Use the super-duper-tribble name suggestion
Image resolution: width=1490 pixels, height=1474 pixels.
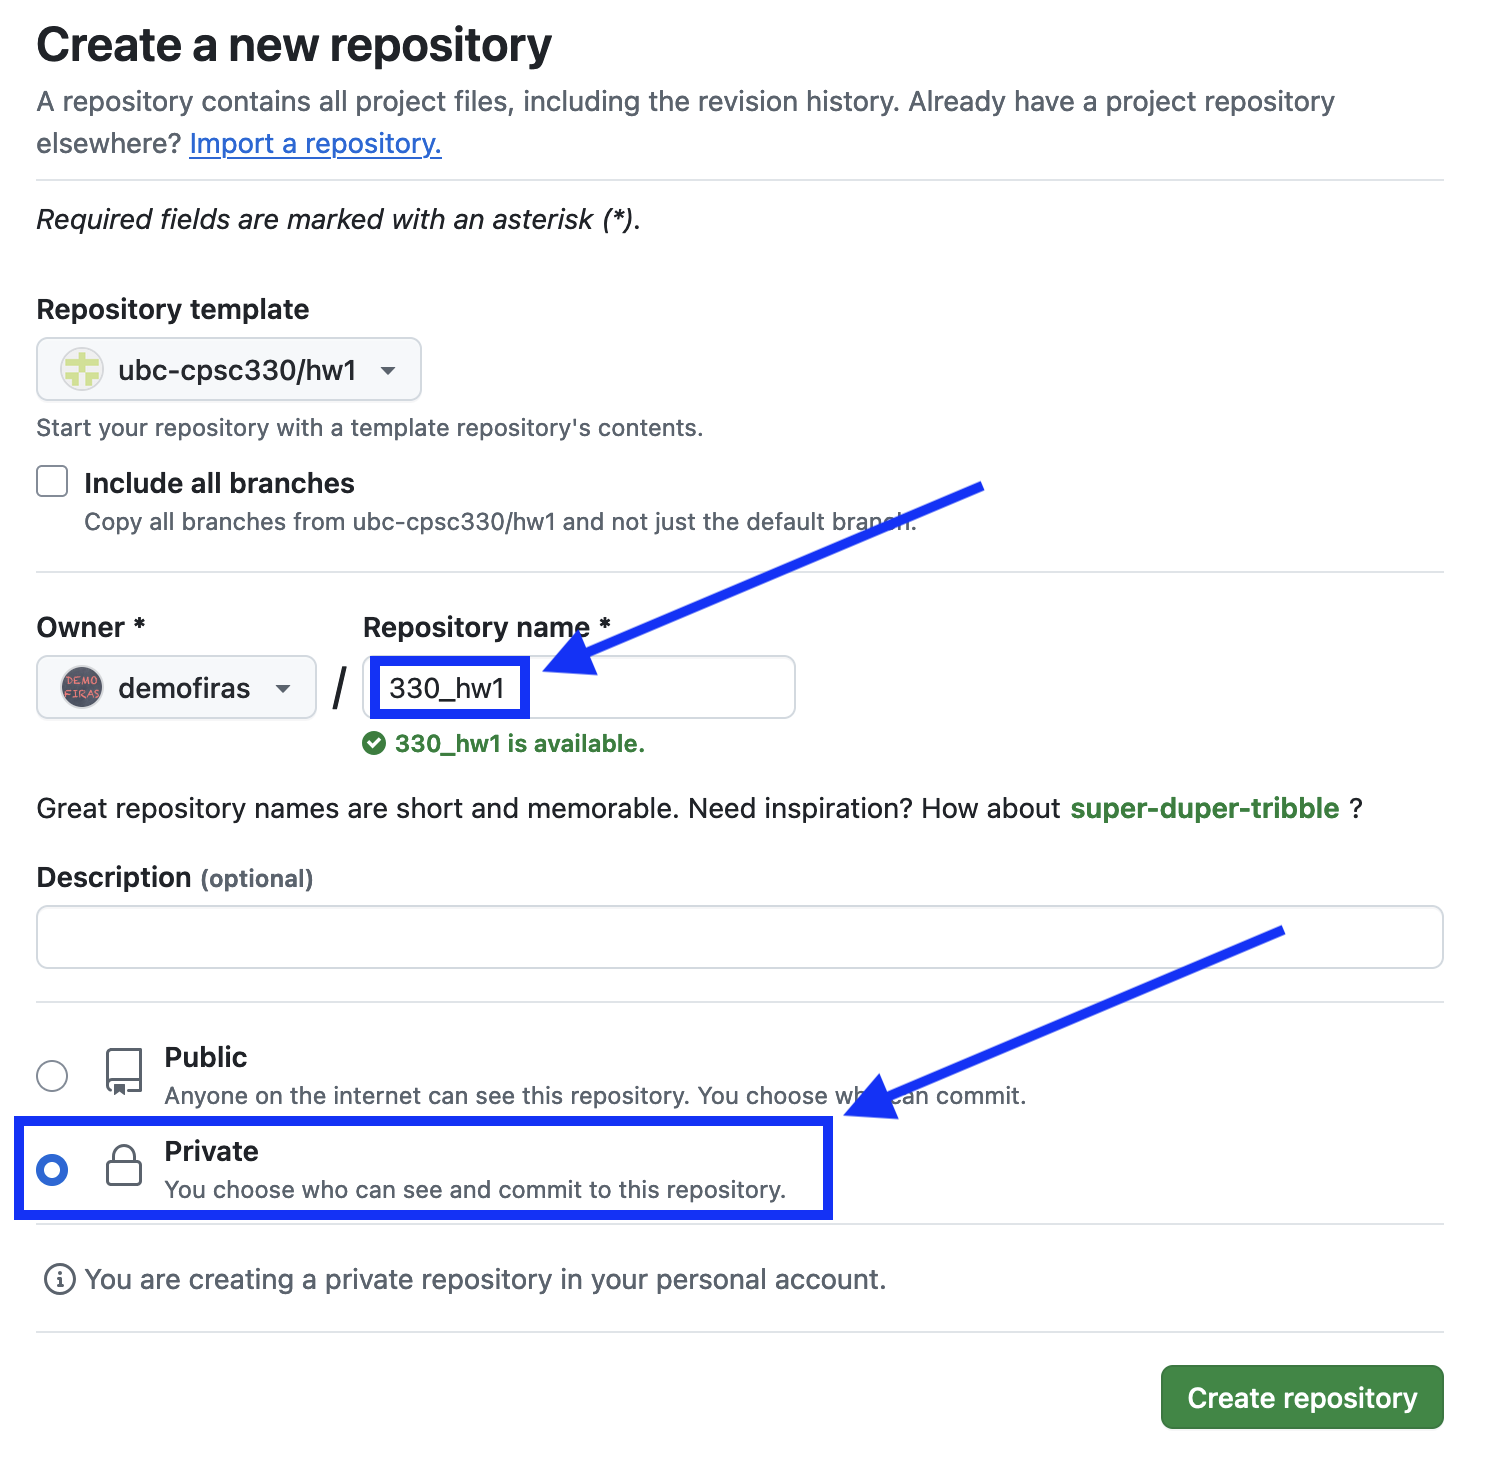(x=1204, y=808)
